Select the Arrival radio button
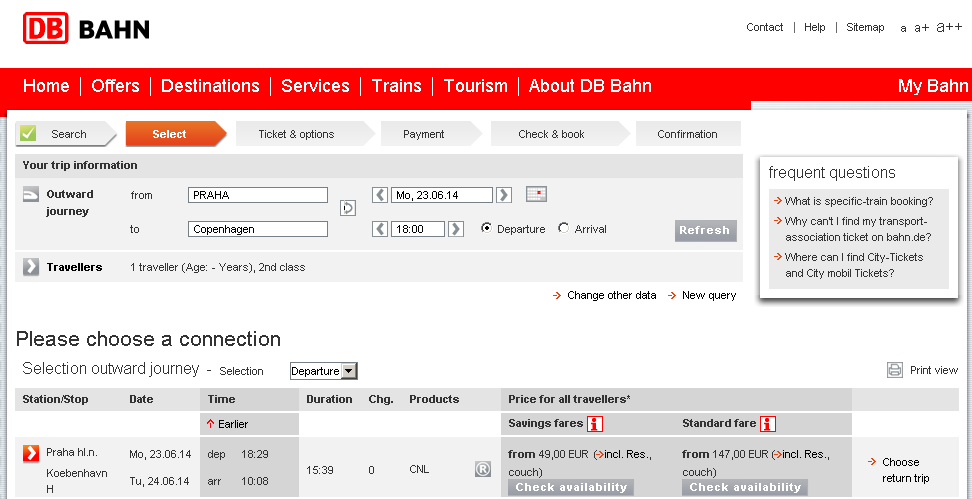Viewport: 972px width, 499px height. pyautogui.click(x=564, y=228)
